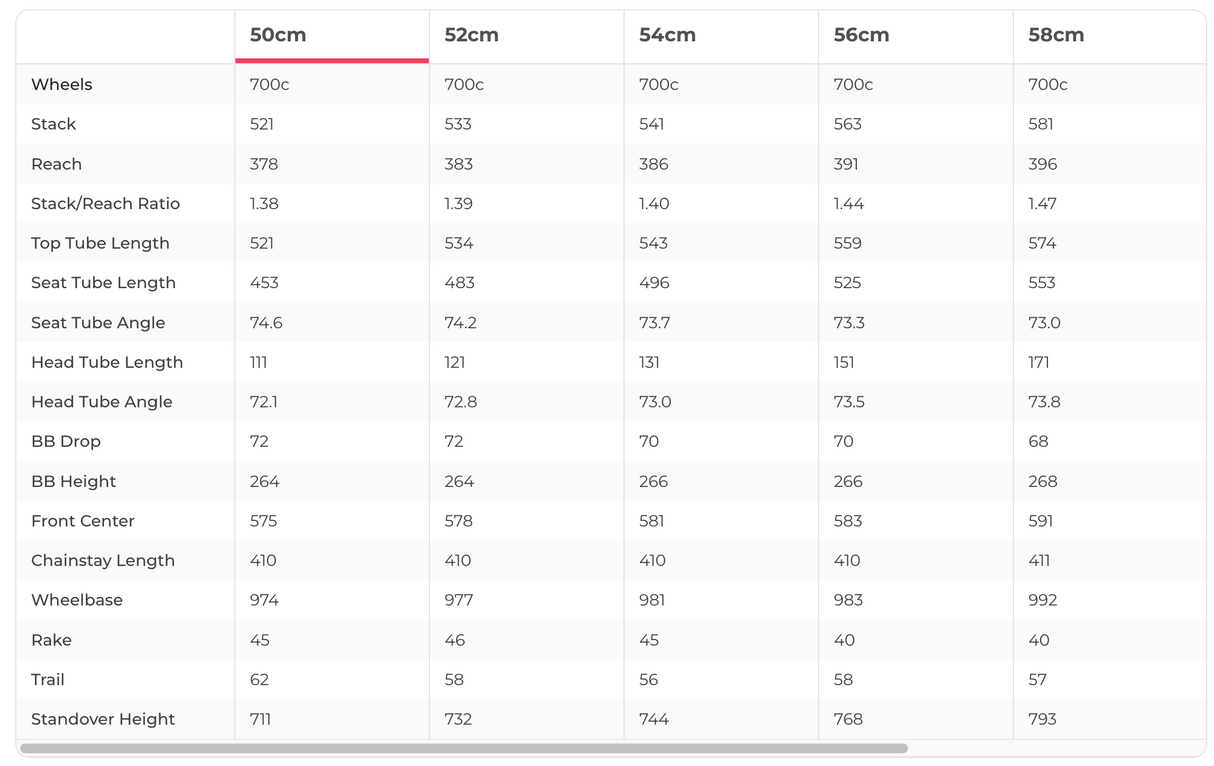Click the horizontal scrollbar below the table
Screen dimensions: 1214x766
tap(464, 748)
